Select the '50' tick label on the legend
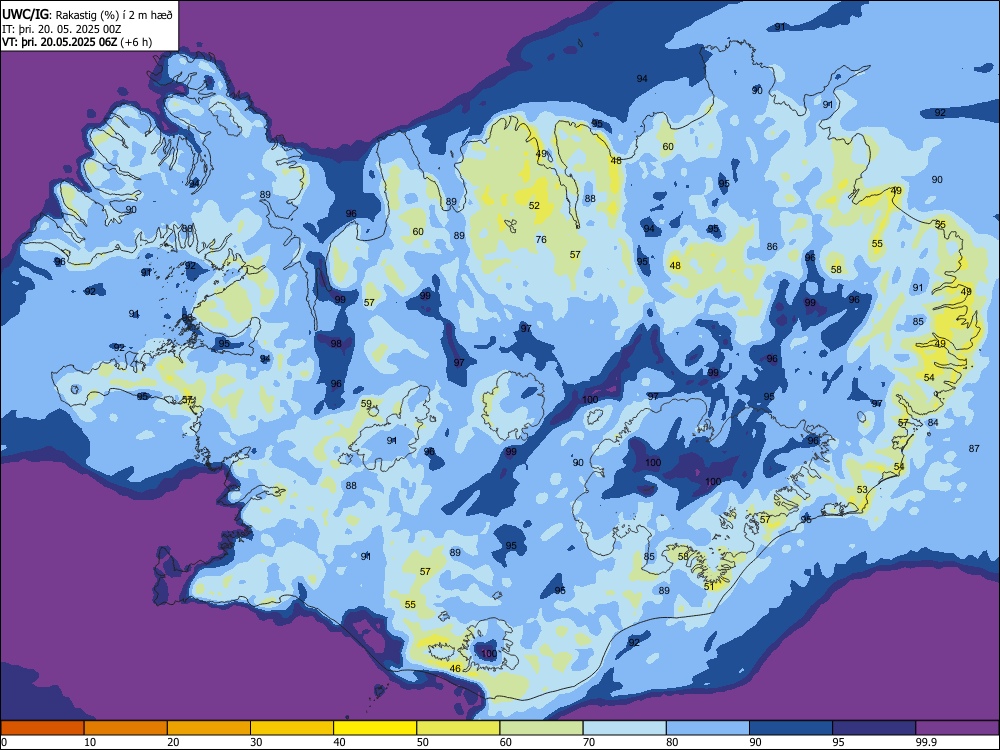The height and width of the screenshot is (750, 1000). pos(423,742)
